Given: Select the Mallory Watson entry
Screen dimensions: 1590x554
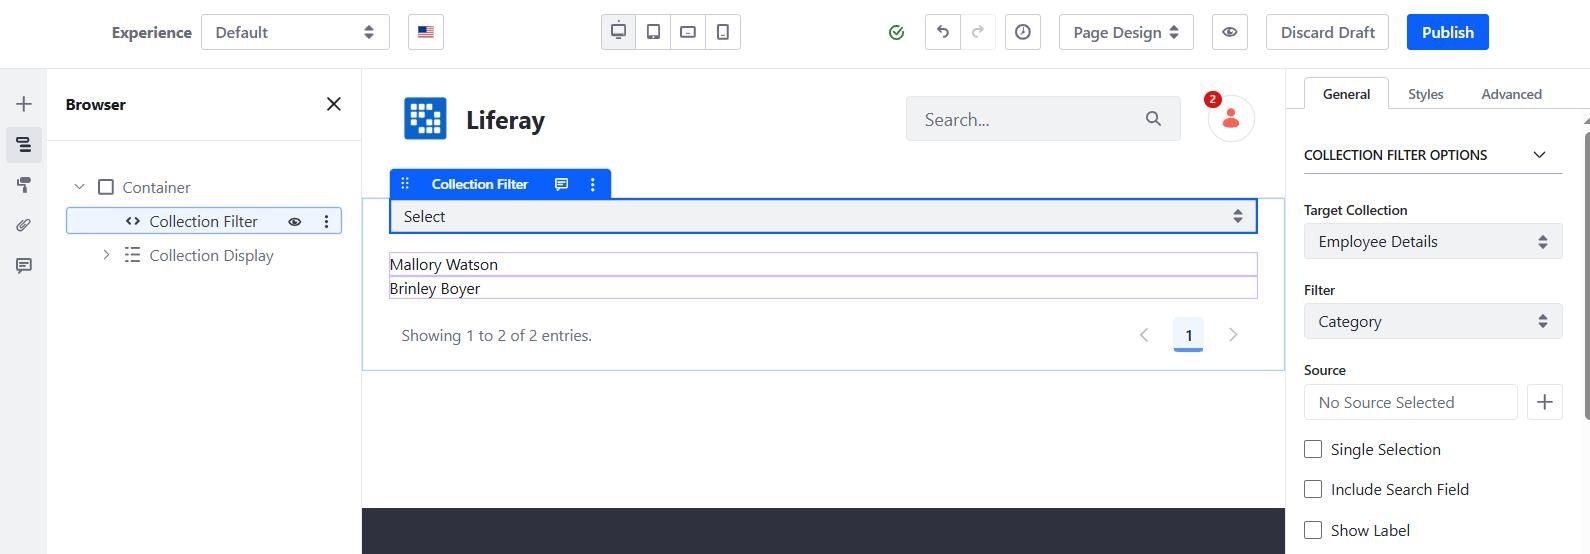Looking at the screenshot, I should click(823, 264).
